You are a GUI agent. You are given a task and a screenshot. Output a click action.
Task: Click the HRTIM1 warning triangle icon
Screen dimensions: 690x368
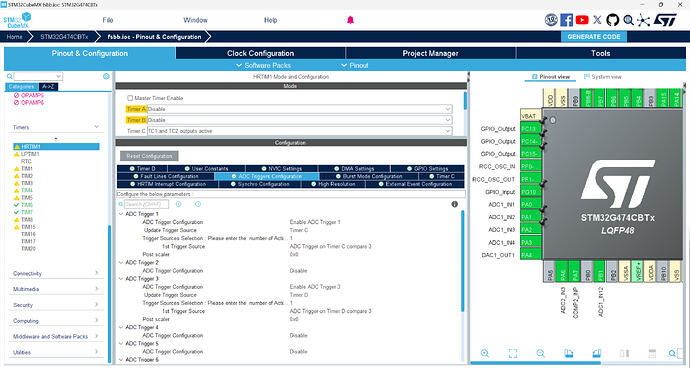pos(17,147)
